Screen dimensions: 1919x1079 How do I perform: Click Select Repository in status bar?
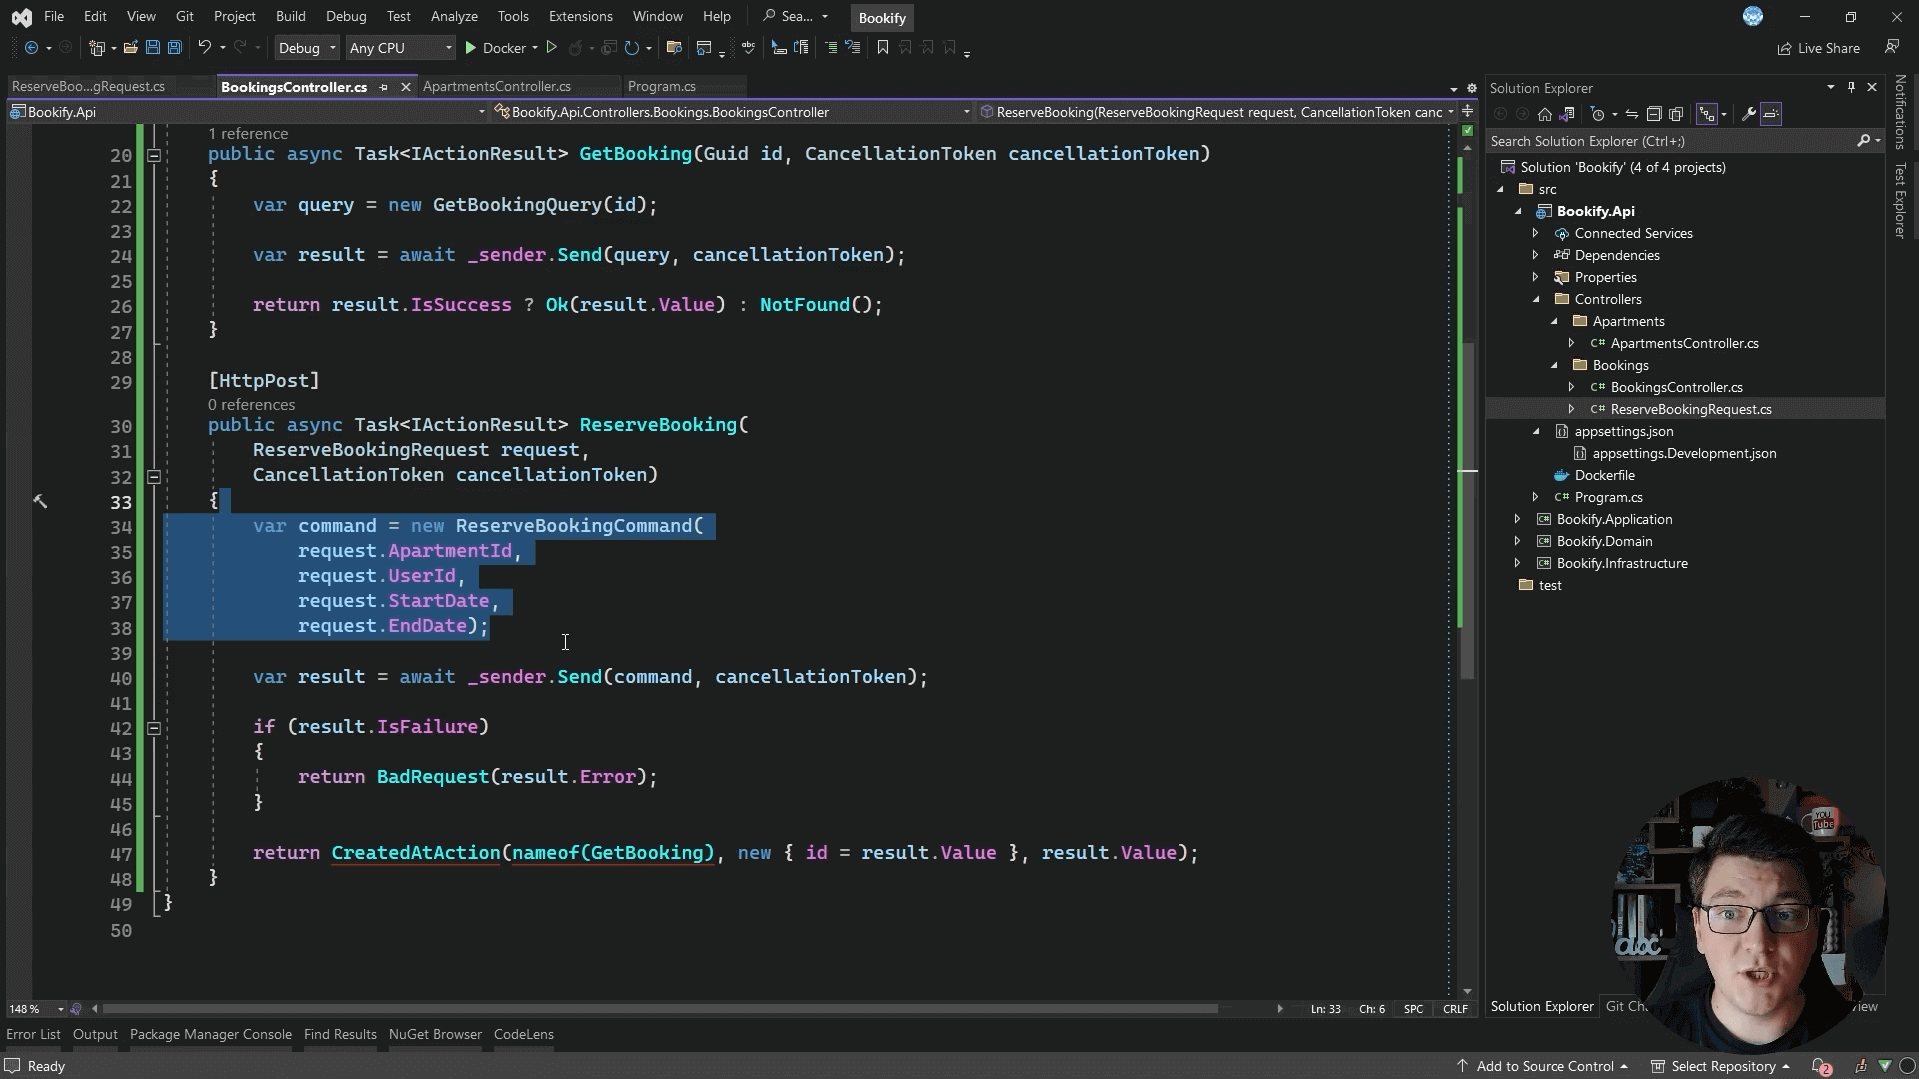tap(1720, 1067)
